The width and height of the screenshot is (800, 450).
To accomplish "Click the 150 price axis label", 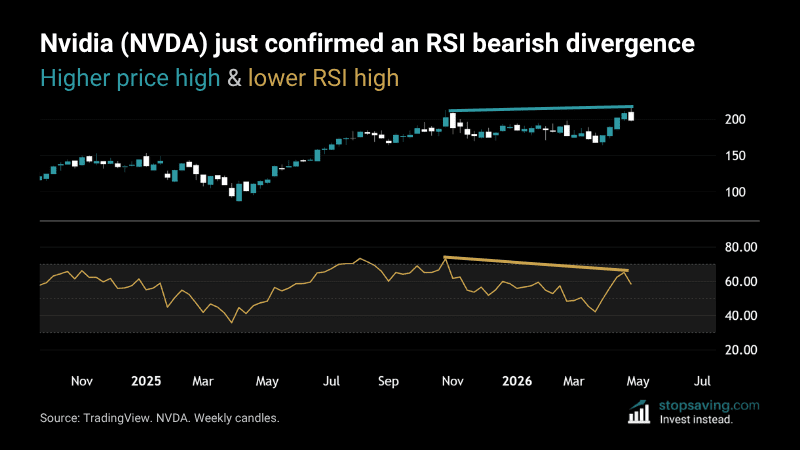I will [735, 156].
